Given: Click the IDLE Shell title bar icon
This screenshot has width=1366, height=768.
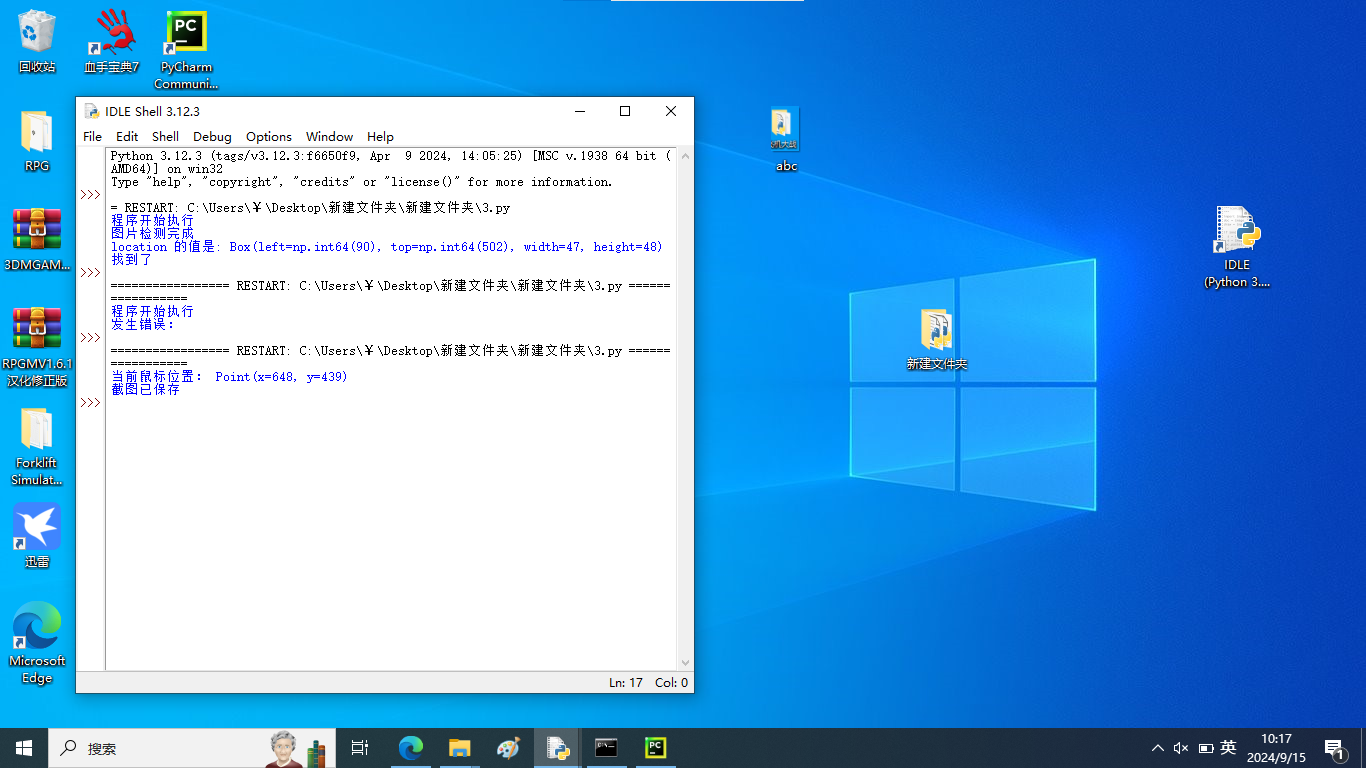Looking at the screenshot, I should 92,111.
